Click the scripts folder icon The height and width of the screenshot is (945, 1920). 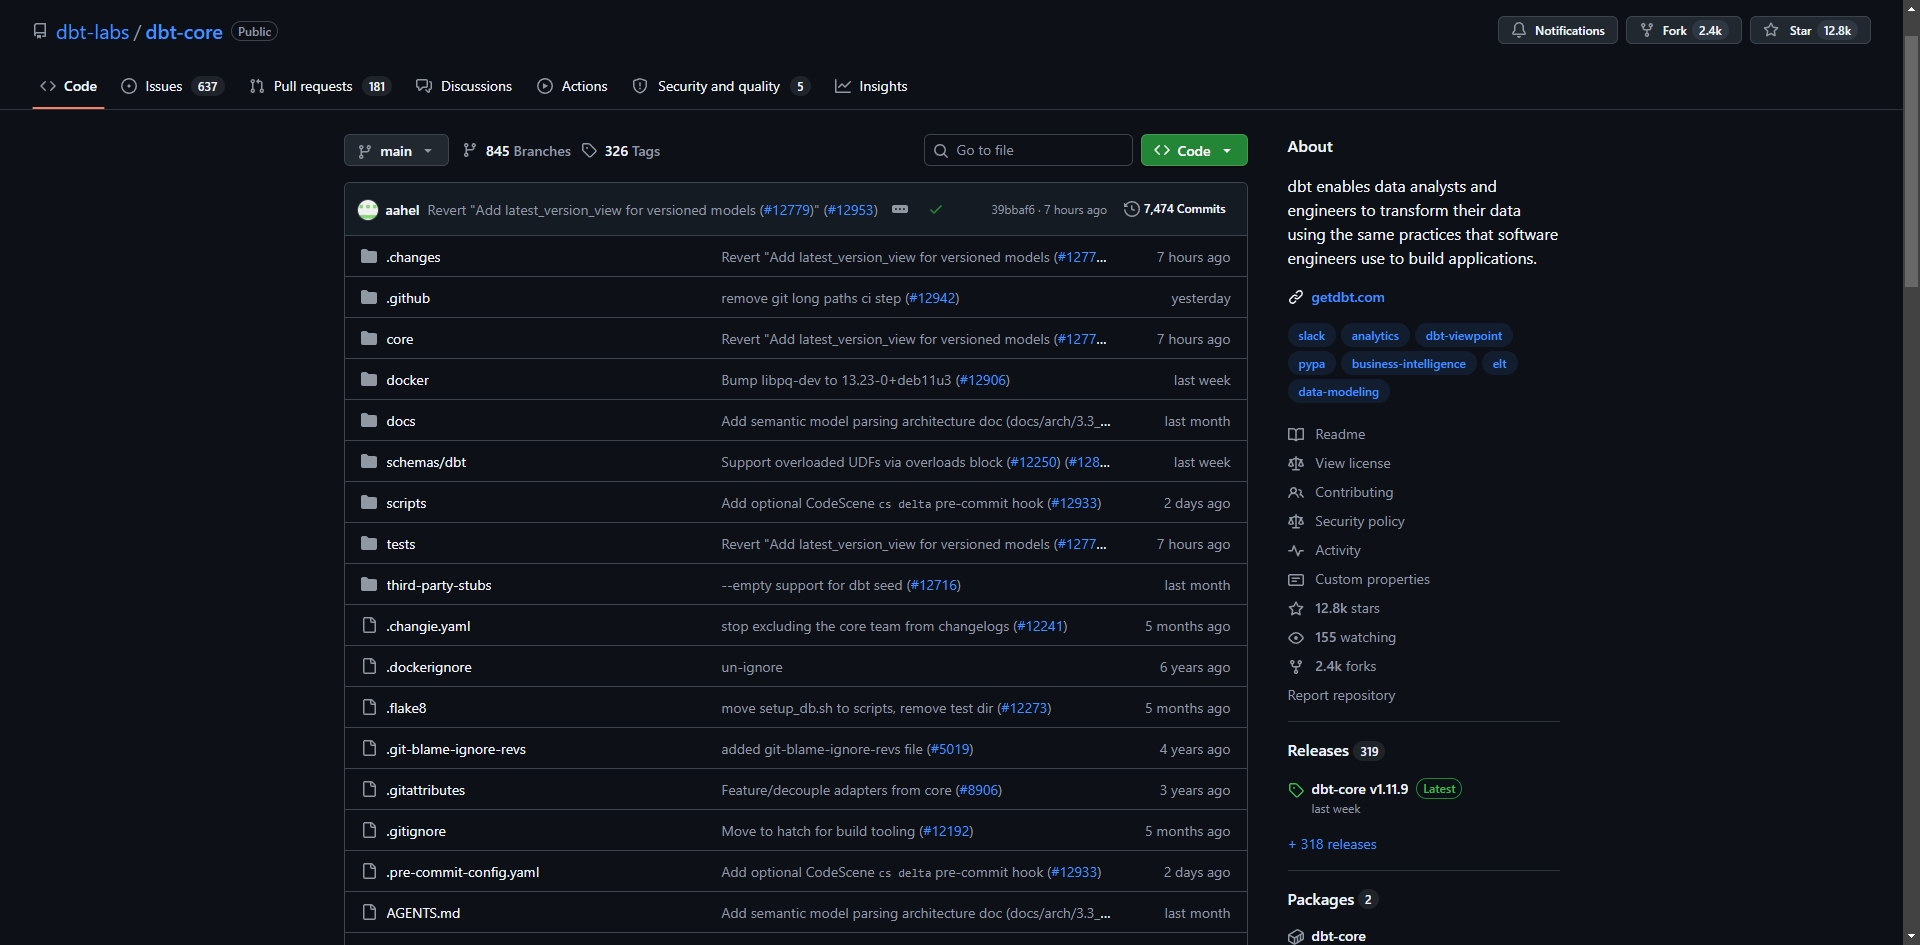pos(369,502)
